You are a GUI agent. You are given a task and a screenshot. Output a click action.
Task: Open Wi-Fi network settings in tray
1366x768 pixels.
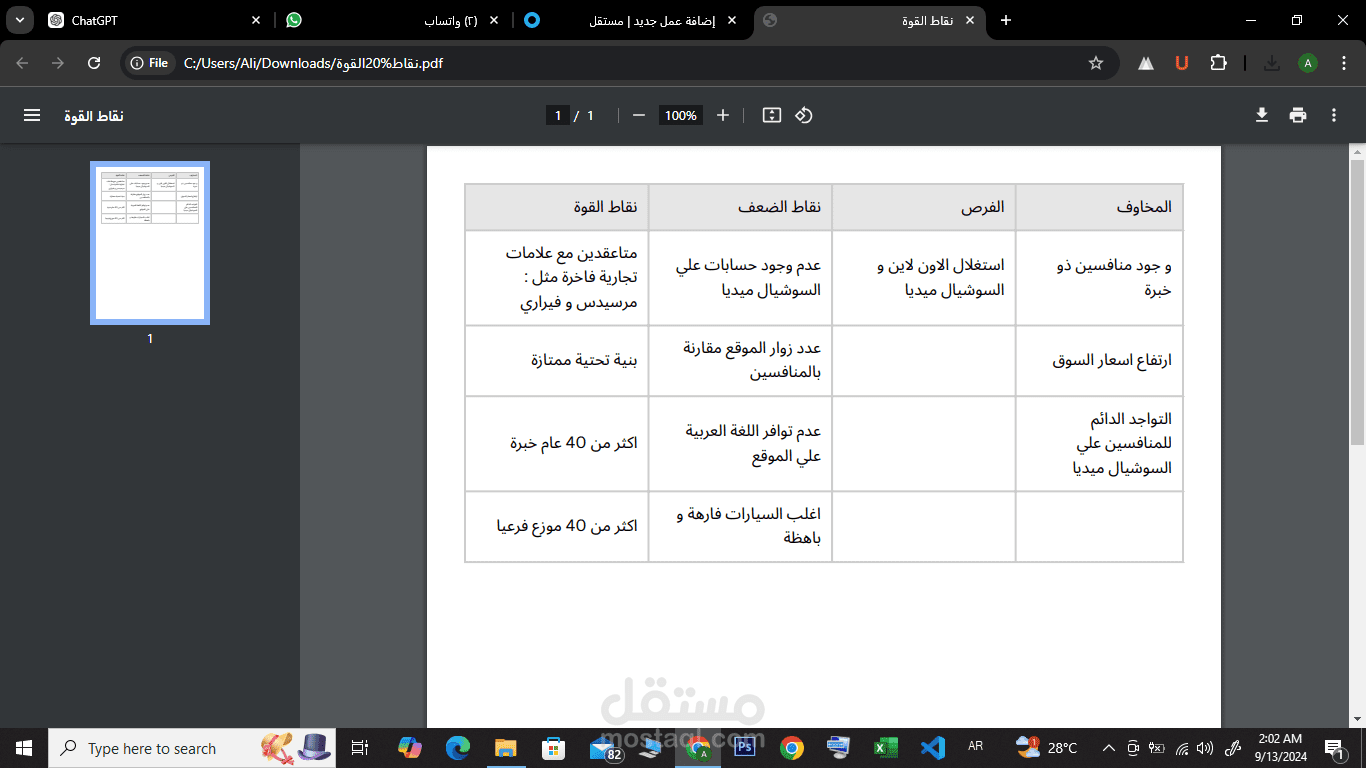pos(1182,748)
